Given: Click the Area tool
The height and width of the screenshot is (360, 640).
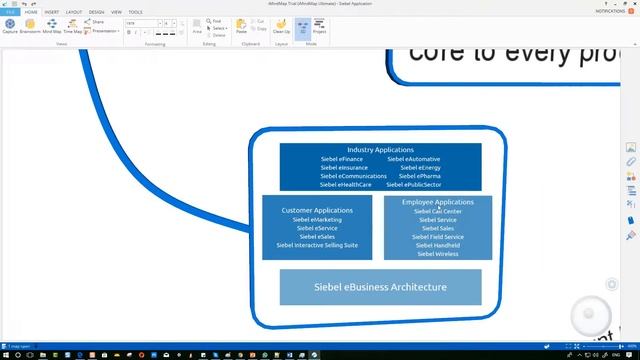Looking at the screenshot, I should (x=197, y=26).
